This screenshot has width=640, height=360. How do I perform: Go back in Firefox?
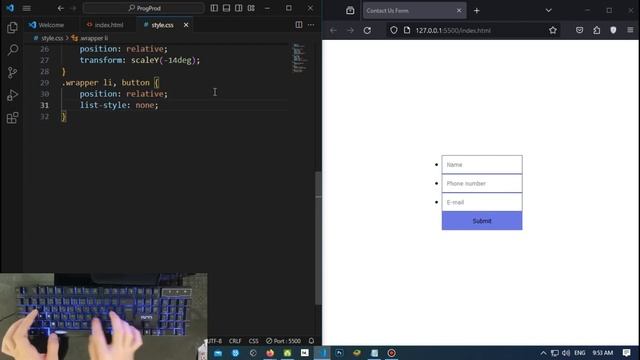(333, 30)
